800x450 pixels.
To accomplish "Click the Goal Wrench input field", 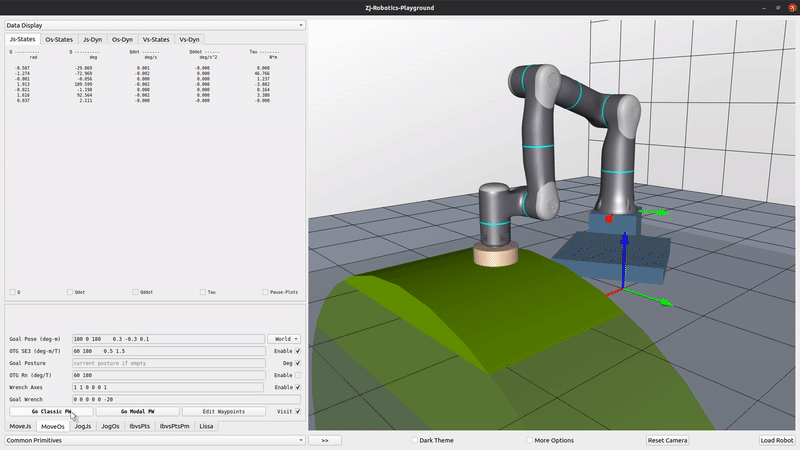I will click(184, 399).
